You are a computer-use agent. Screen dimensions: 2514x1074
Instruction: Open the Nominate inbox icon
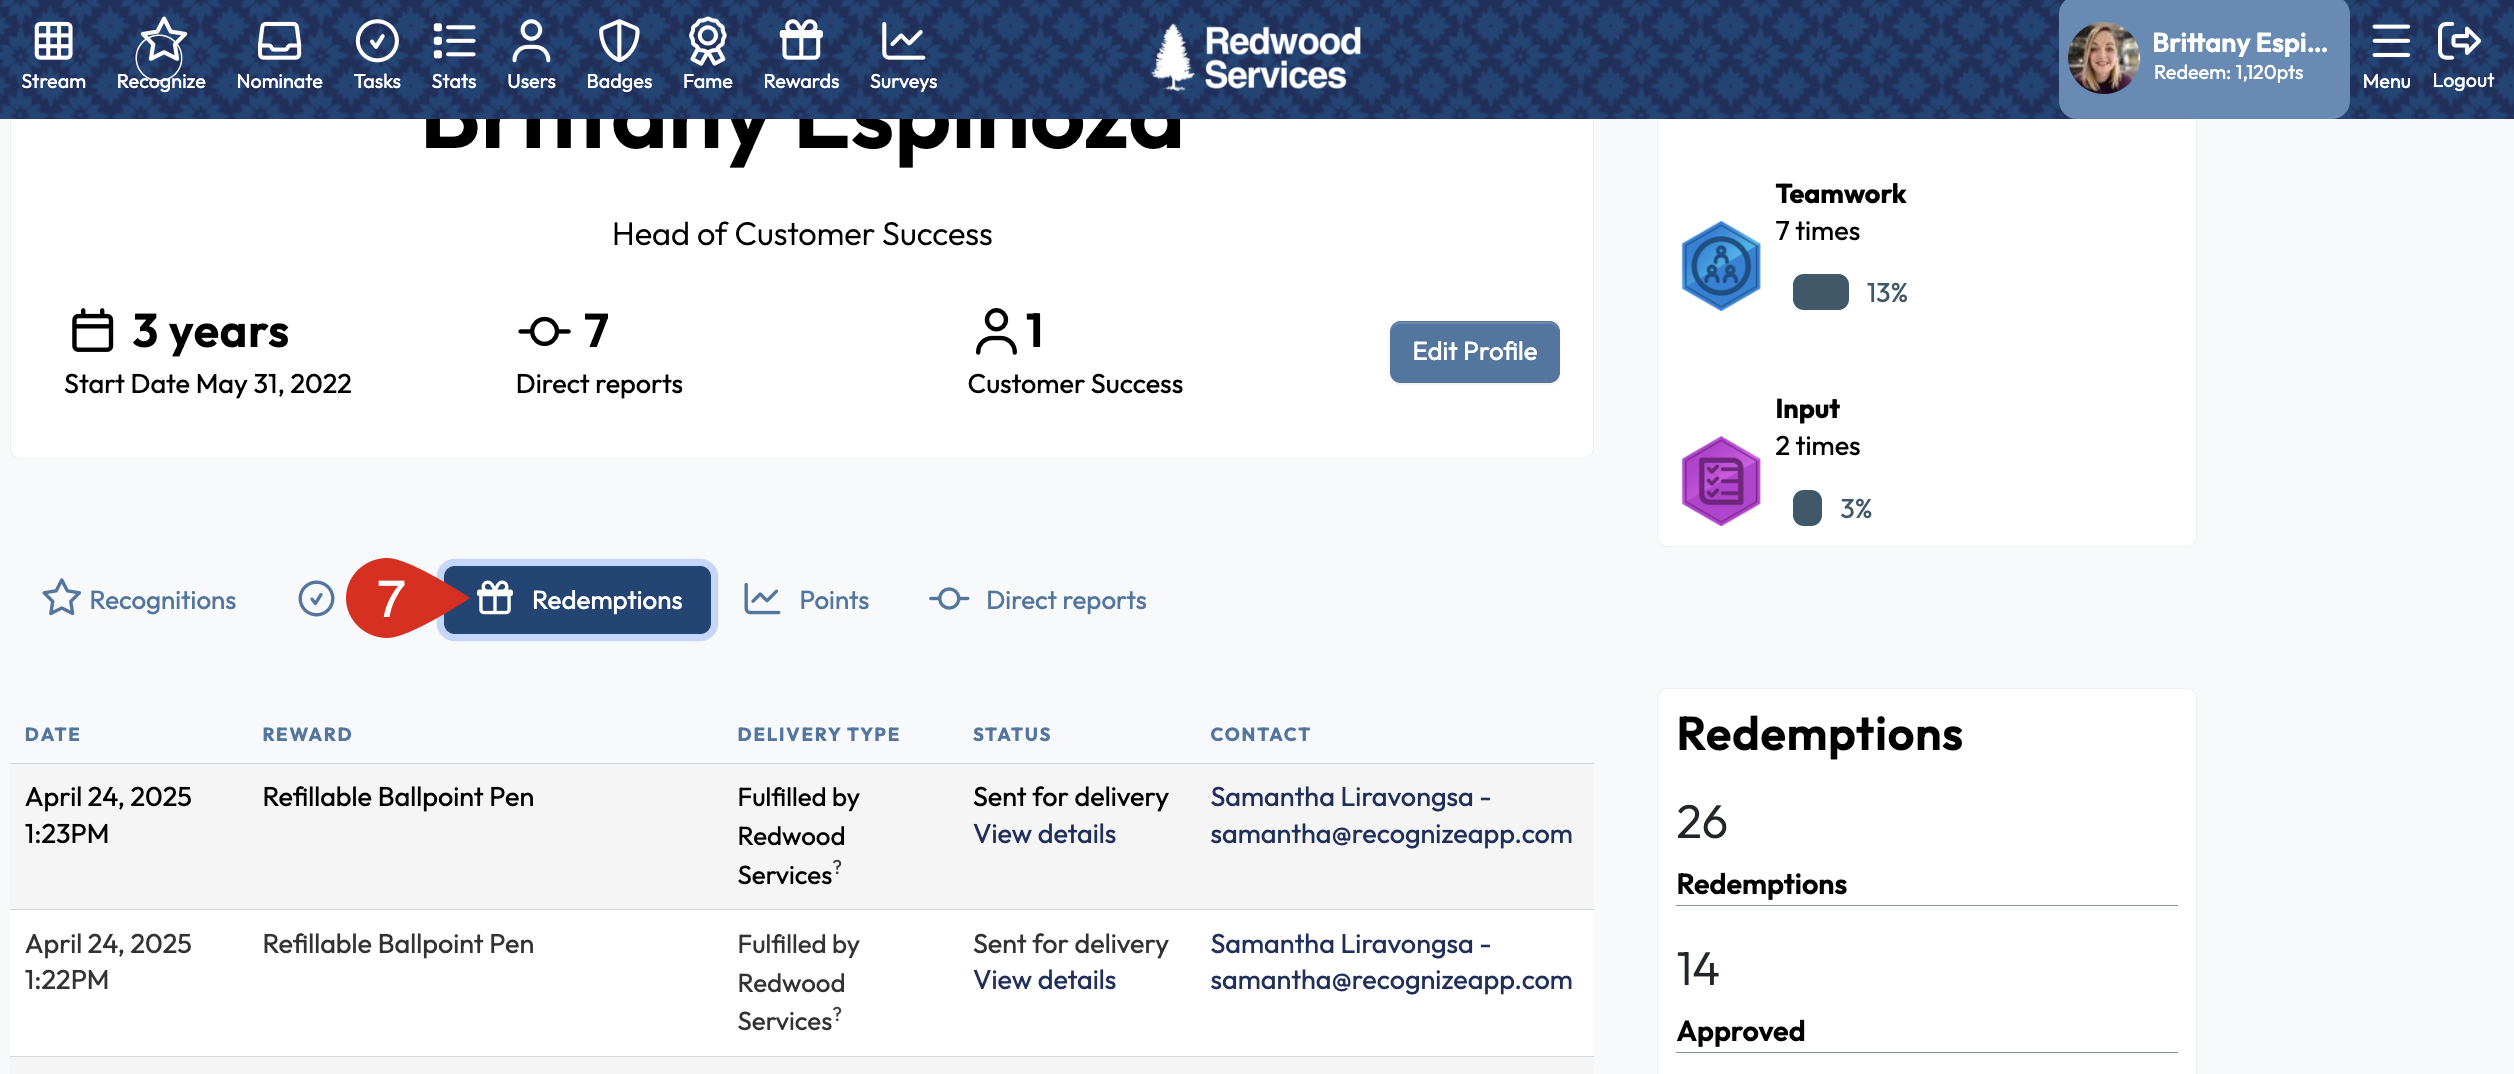[x=279, y=42]
